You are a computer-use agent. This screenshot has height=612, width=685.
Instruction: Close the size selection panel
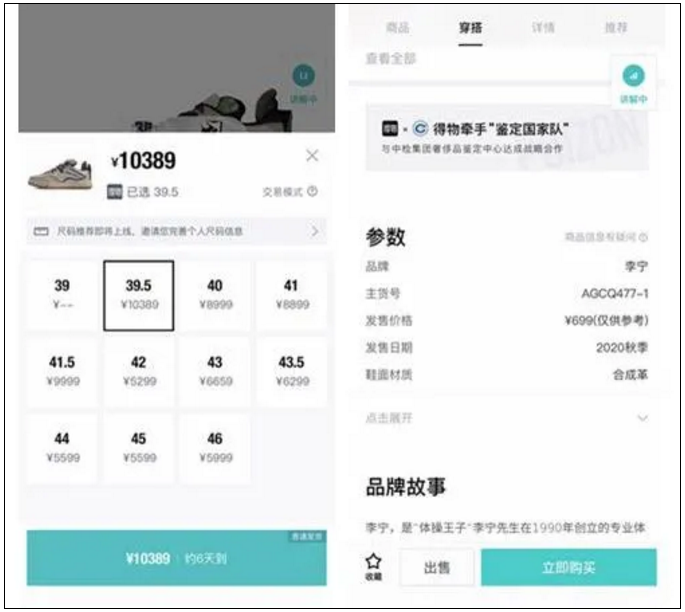[x=312, y=155]
